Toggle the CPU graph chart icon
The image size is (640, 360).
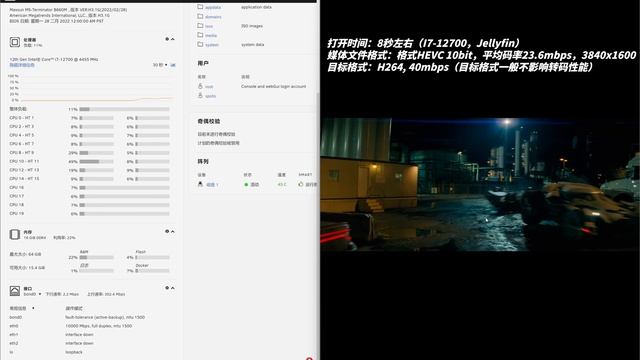(173, 65)
